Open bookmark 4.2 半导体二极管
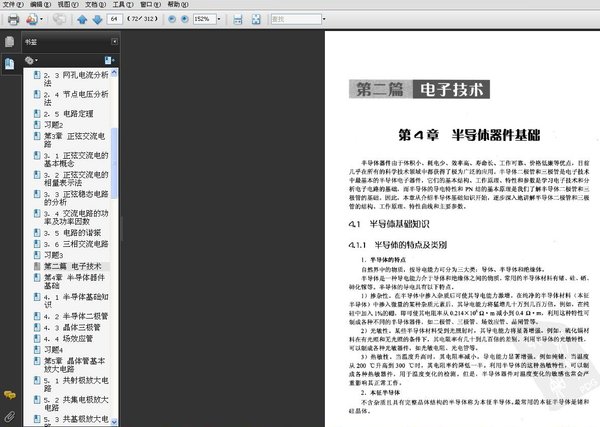Viewport: 600px width, 427px height. 75,316
